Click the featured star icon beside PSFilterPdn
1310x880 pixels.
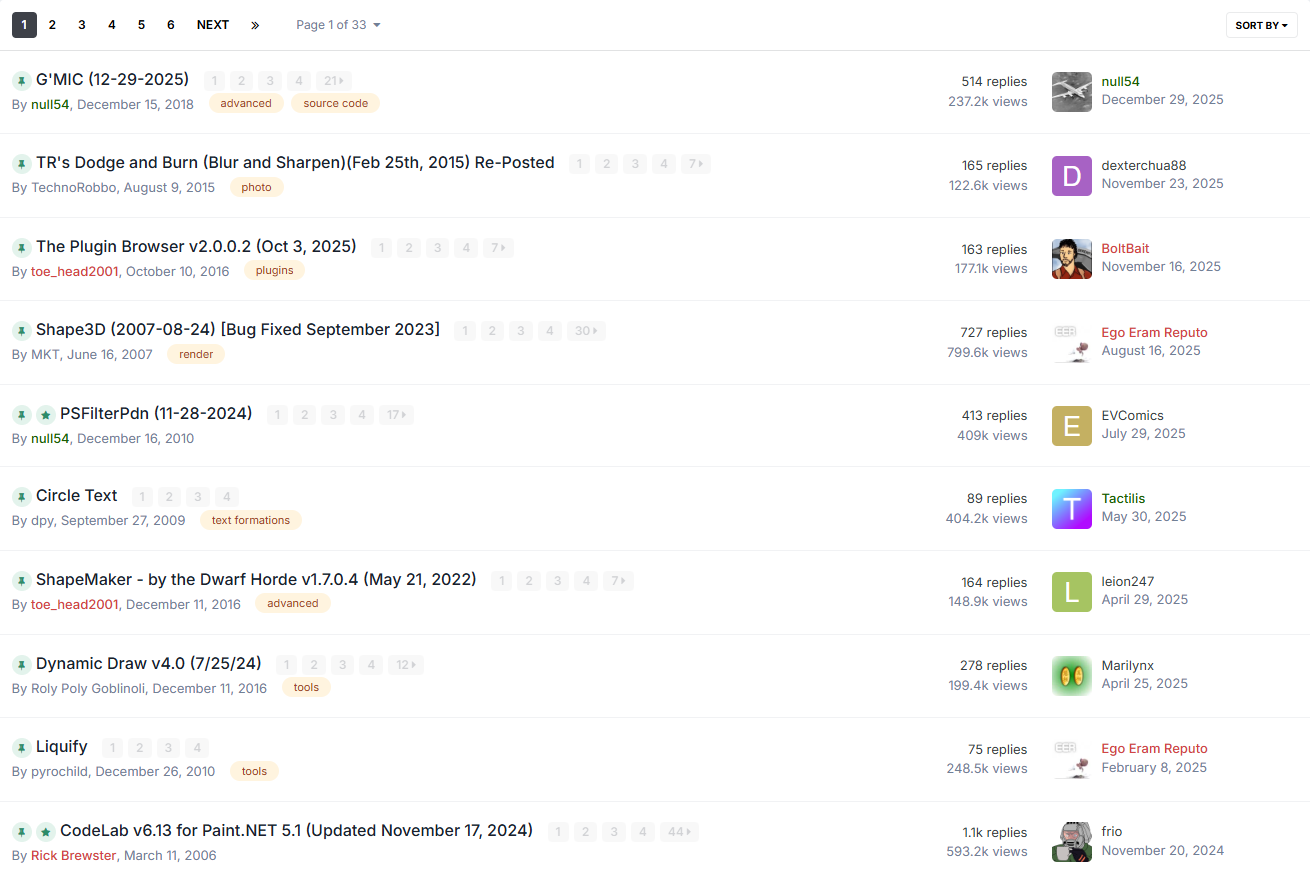click(46, 415)
